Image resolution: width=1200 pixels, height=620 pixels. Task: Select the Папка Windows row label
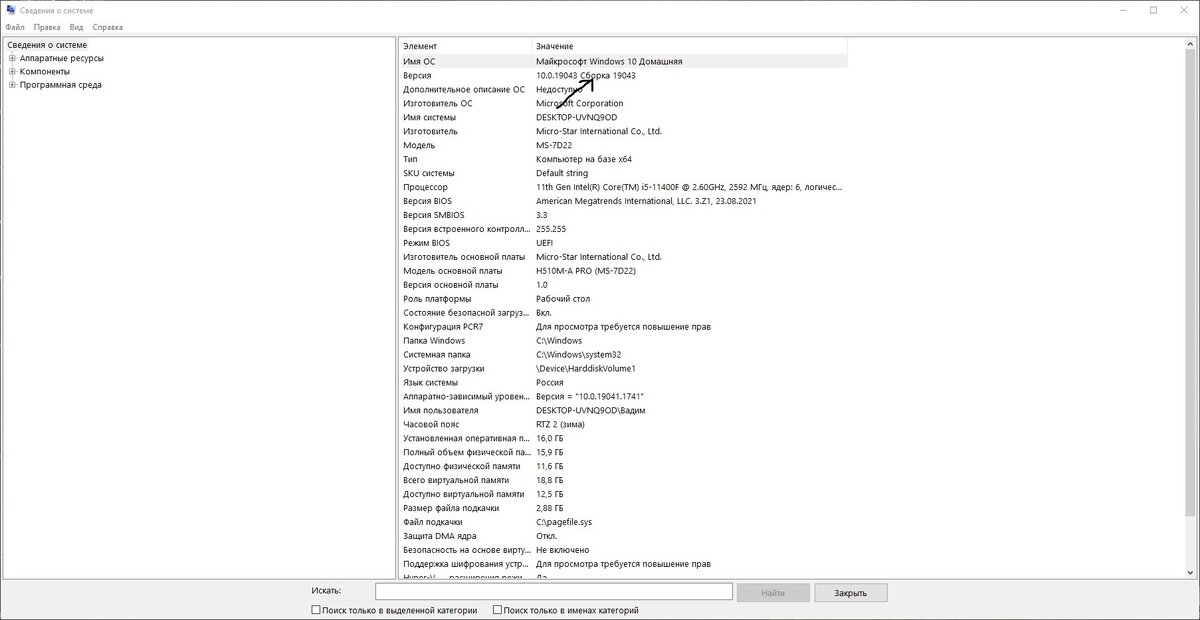pyautogui.click(x=434, y=341)
